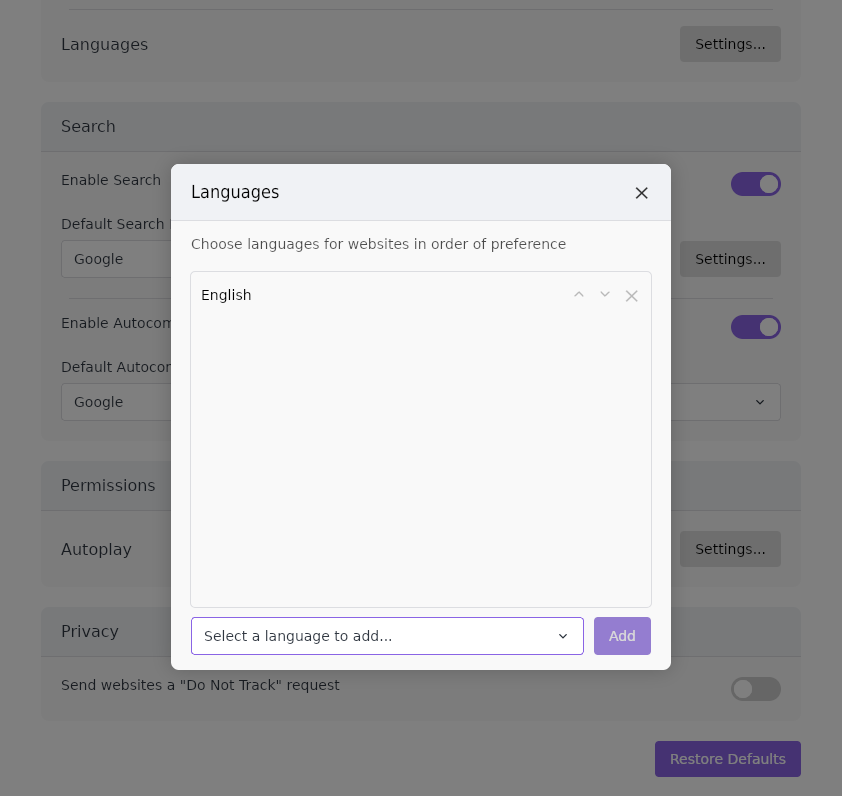The image size is (842, 796).
Task: Open the Autoplay Settings button
Action: [730, 549]
